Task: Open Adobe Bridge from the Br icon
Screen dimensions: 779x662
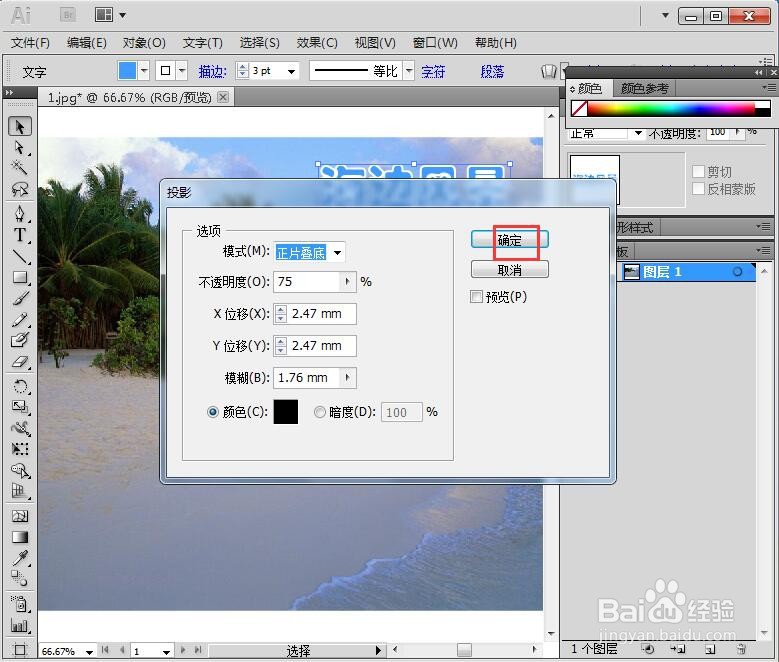Action: tap(68, 15)
